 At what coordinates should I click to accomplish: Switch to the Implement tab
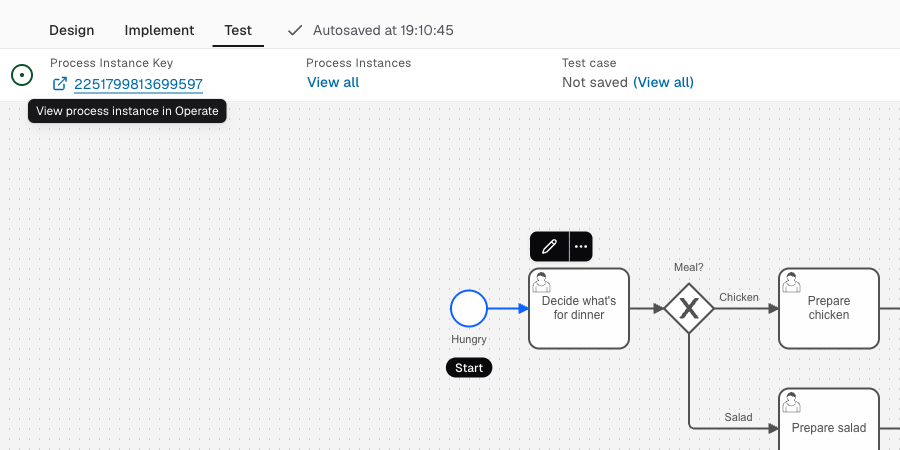point(159,30)
